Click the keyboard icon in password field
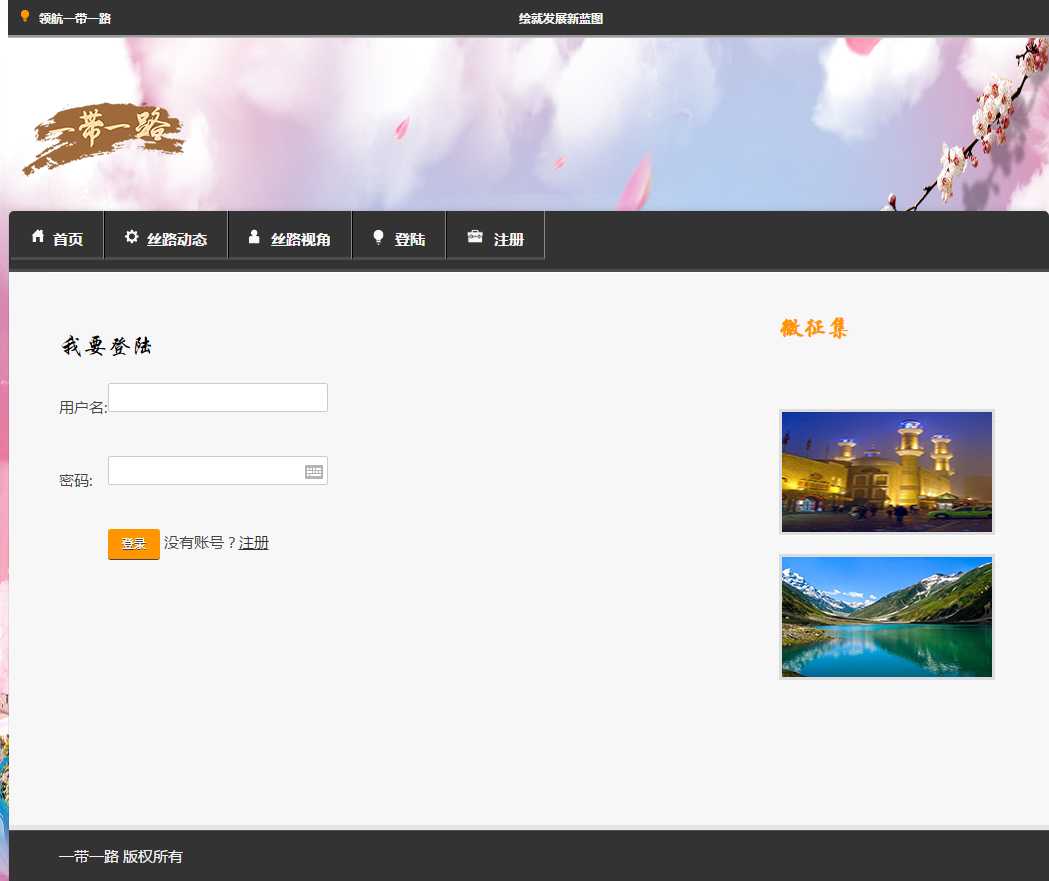The width and height of the screenshot is (1049, 881). [314, 472]
